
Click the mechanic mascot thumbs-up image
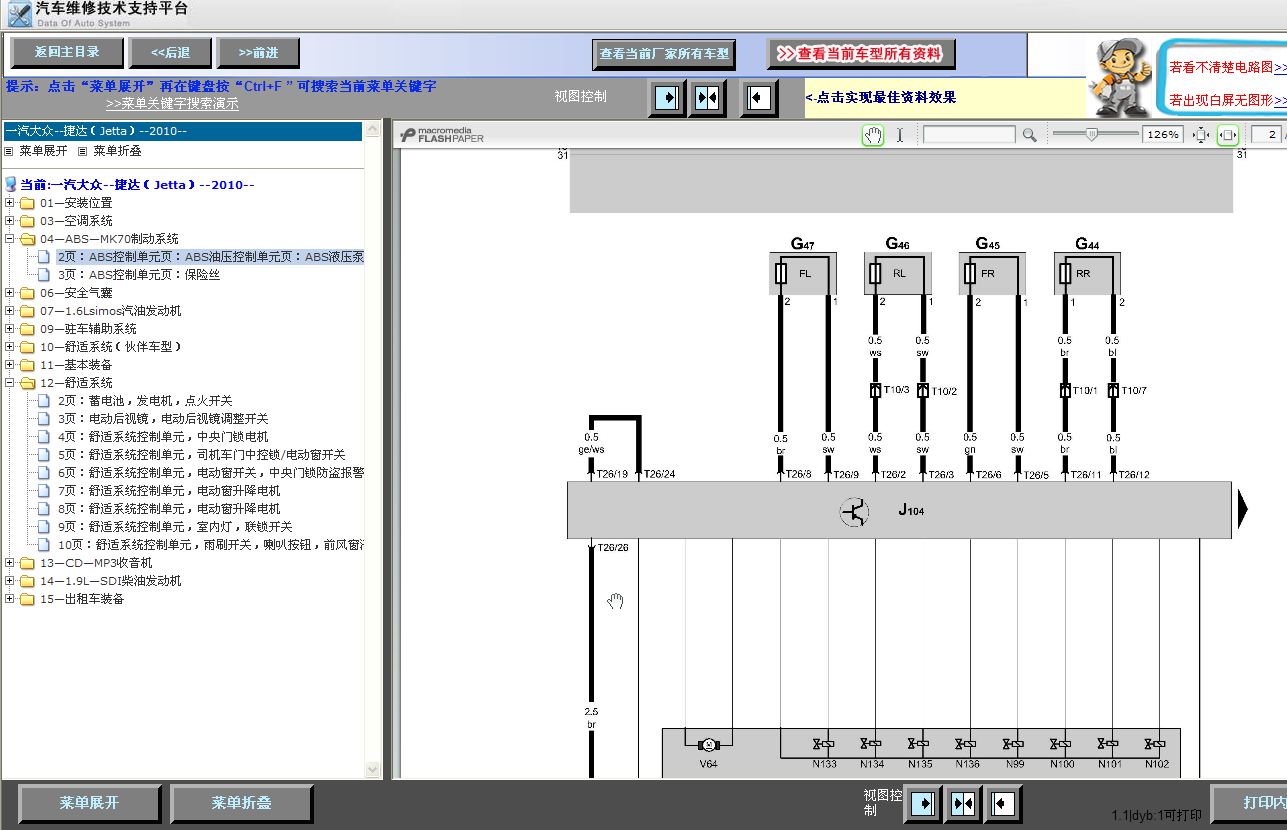click(x=1120, y=77)
